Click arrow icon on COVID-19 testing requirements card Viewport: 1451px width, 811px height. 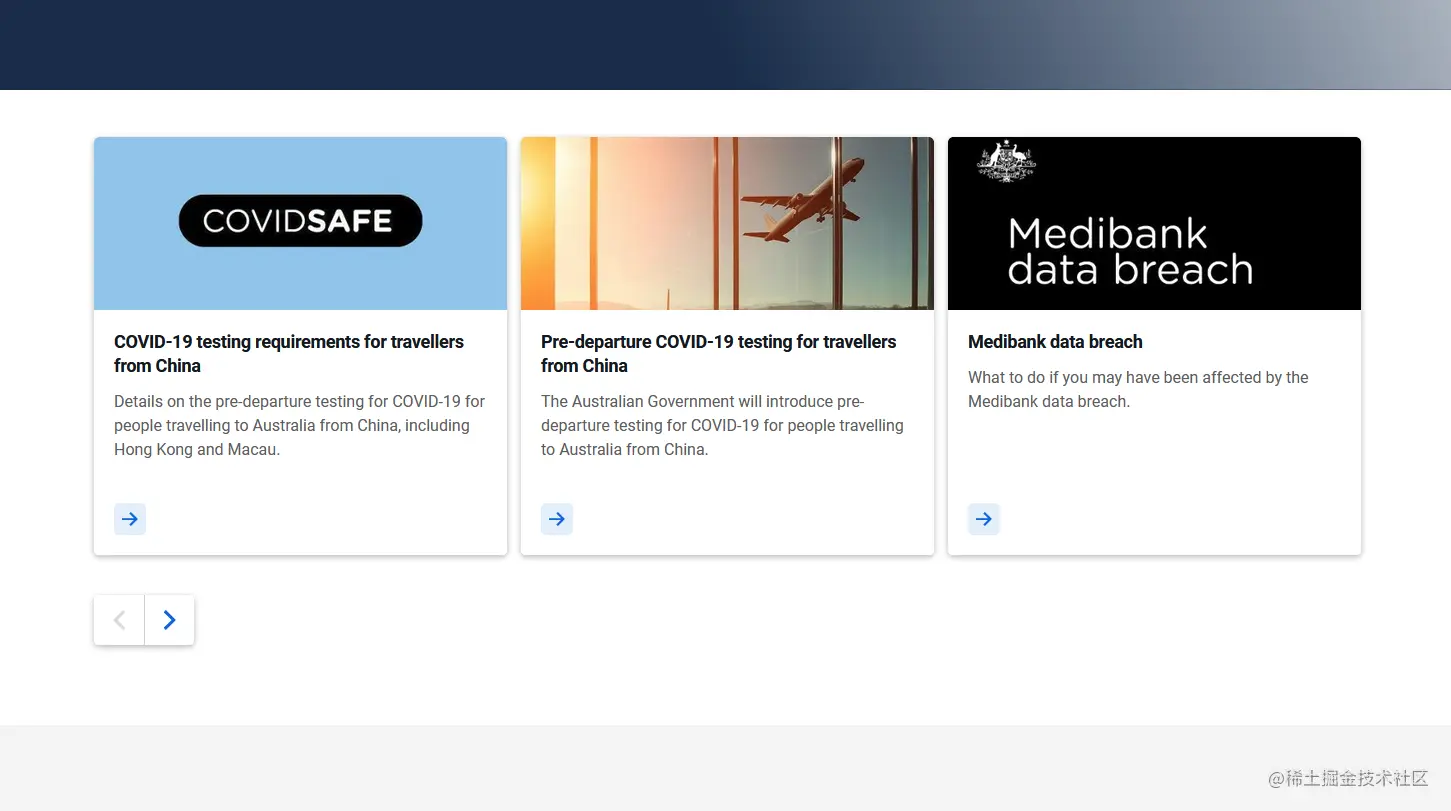pos(130,519)
